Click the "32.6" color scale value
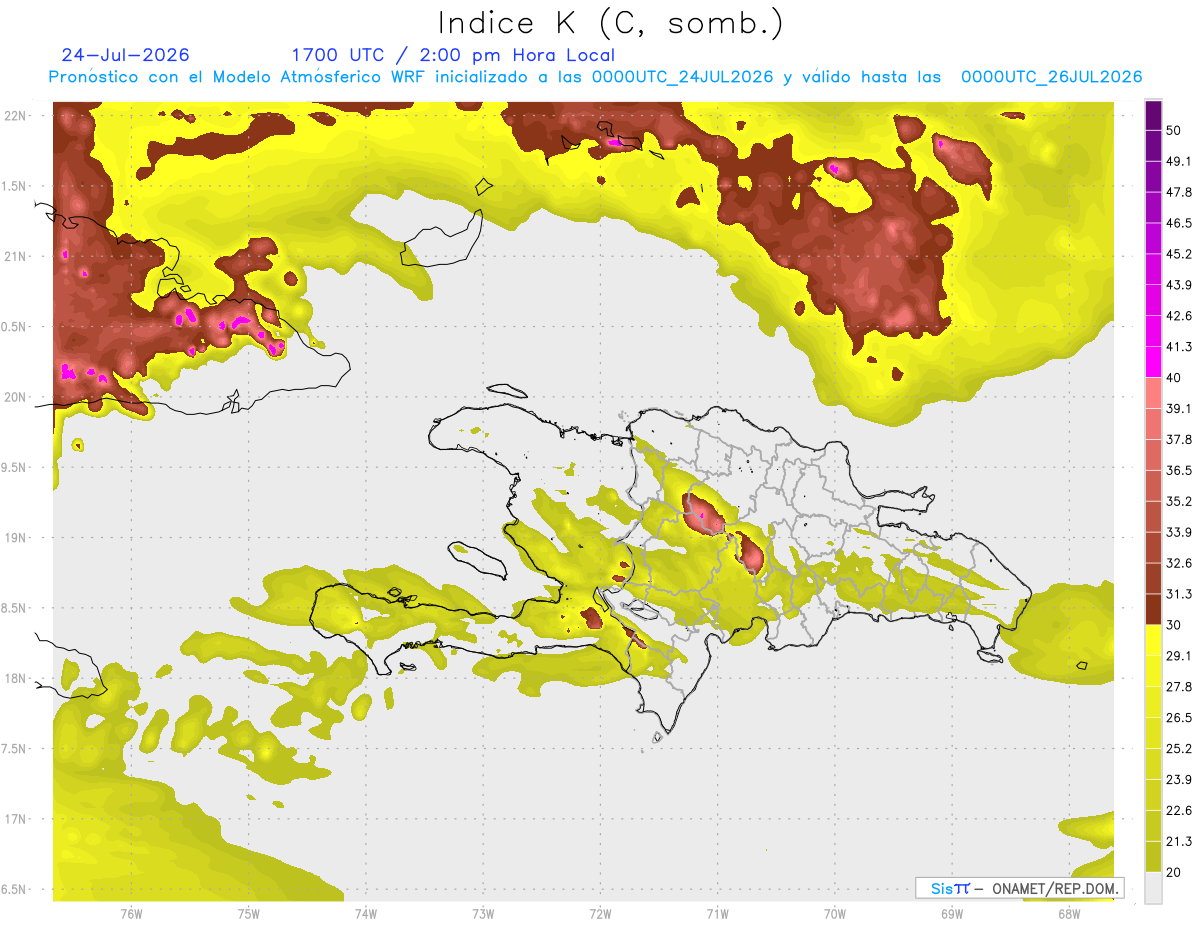1200x927 pixels. pyautogui.click(x=1178, y=563)
